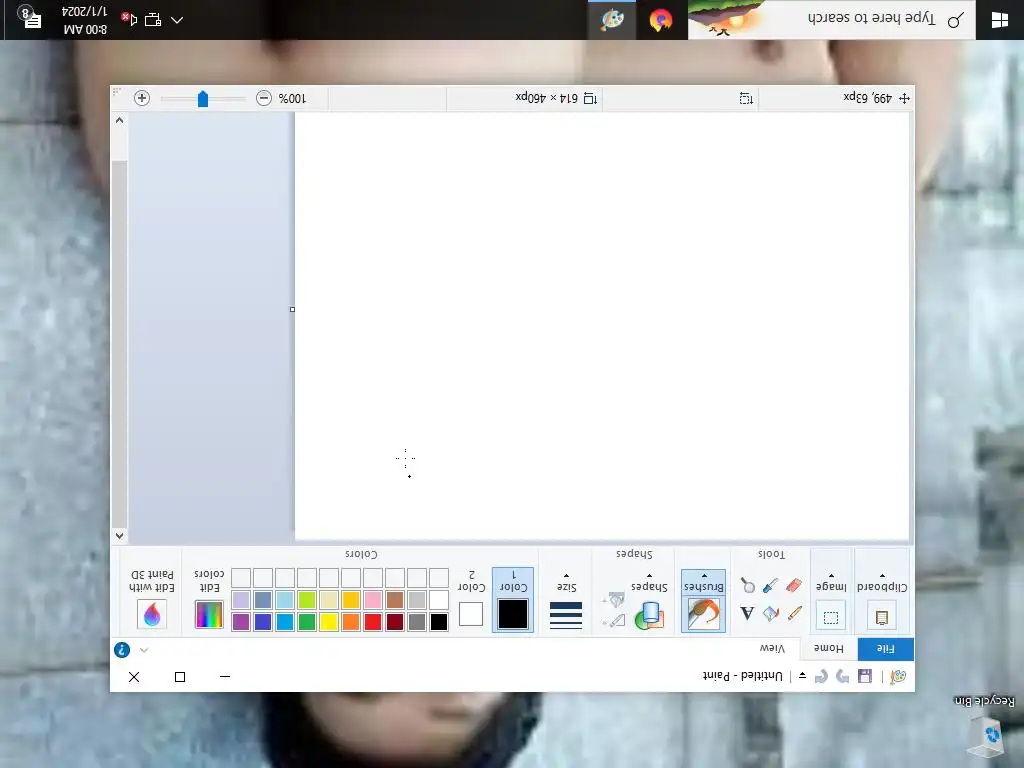Select the Magnifier tool

pos(747,585)
